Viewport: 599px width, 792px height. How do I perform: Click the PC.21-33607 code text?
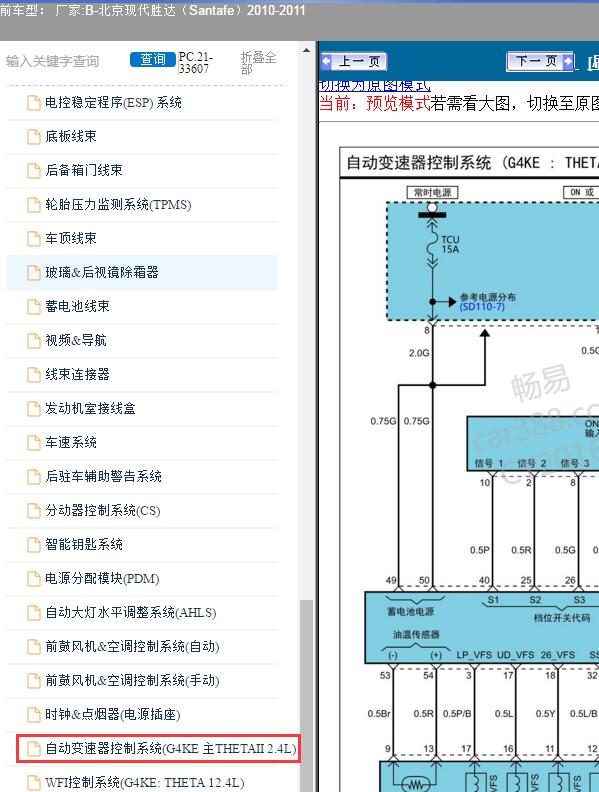[196, 63]
